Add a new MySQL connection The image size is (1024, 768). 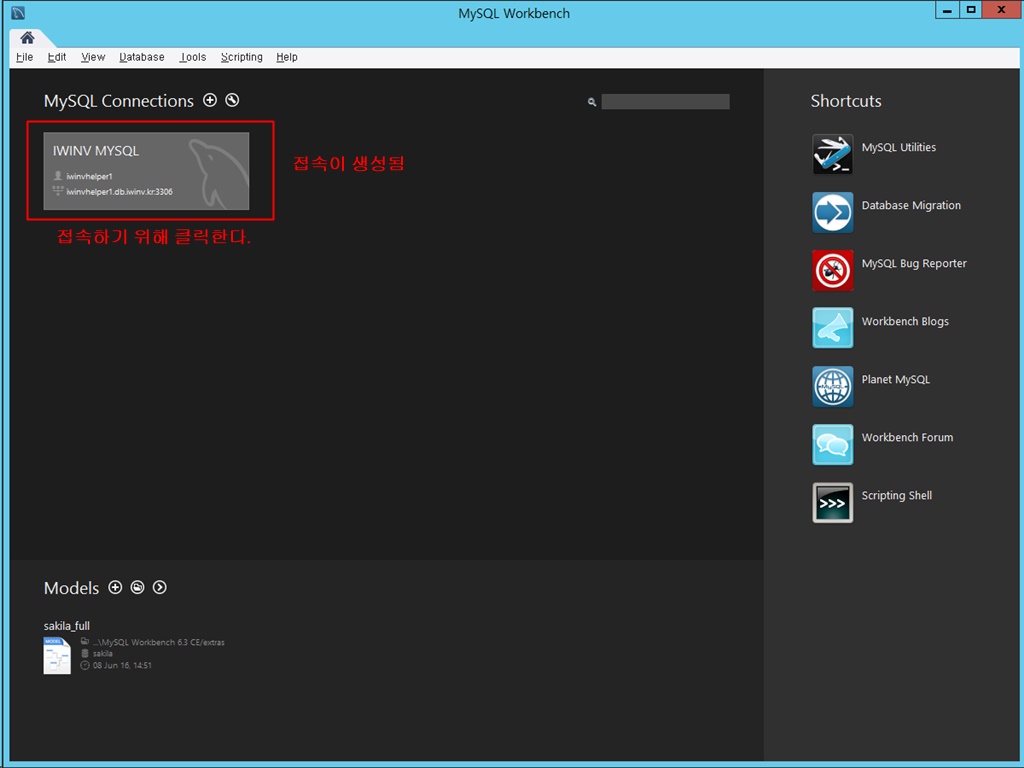click(210, 100)
